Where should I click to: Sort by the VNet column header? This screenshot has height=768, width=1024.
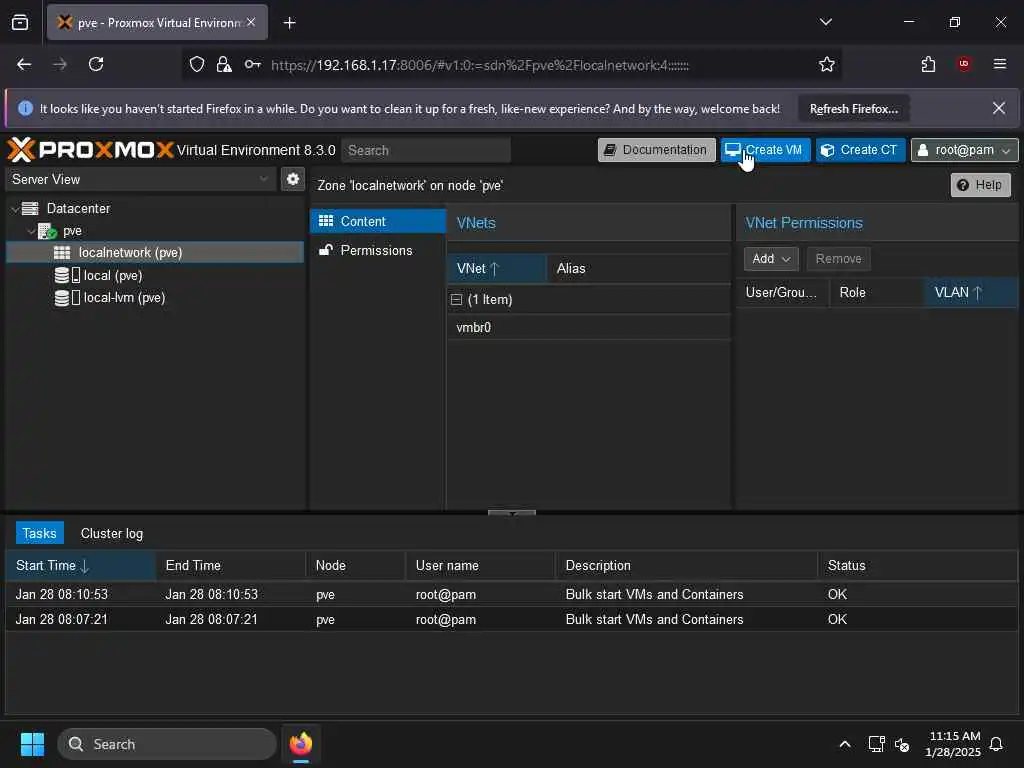[496, 268]
